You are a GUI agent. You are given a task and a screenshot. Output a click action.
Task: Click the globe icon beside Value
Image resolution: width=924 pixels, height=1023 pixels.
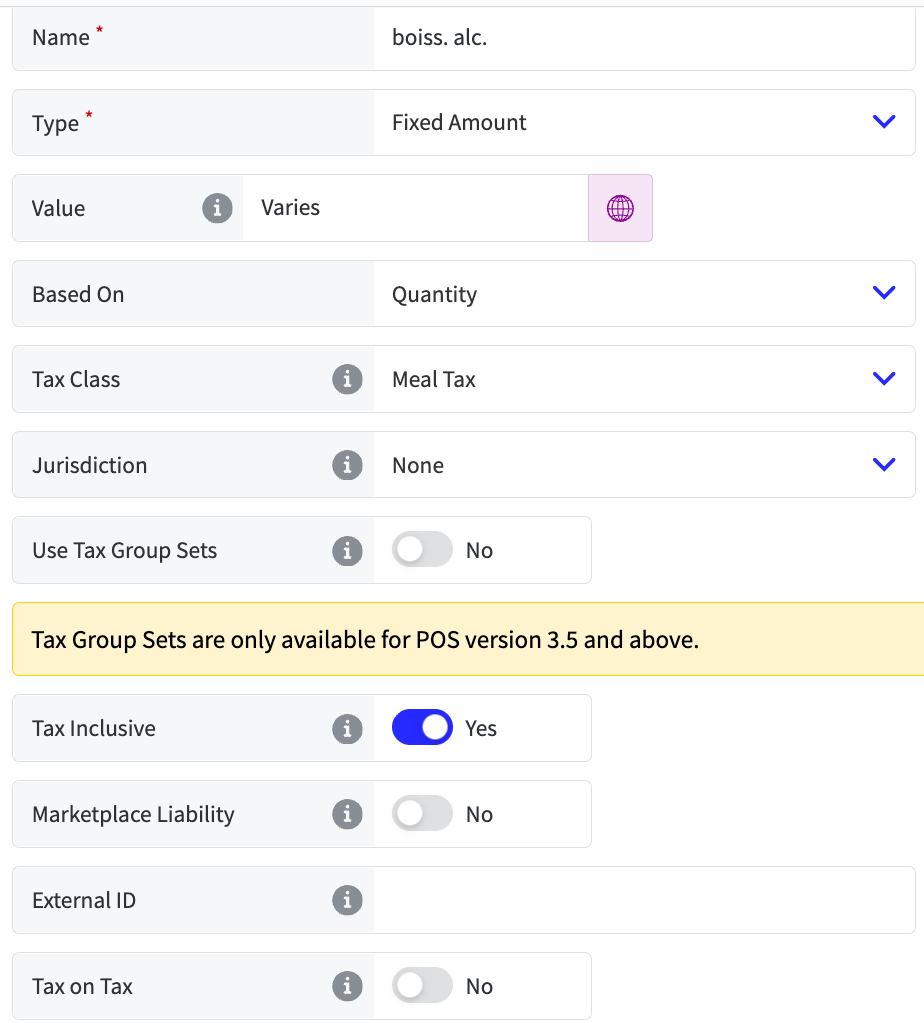pyautogui.click(x=620, y=208)
